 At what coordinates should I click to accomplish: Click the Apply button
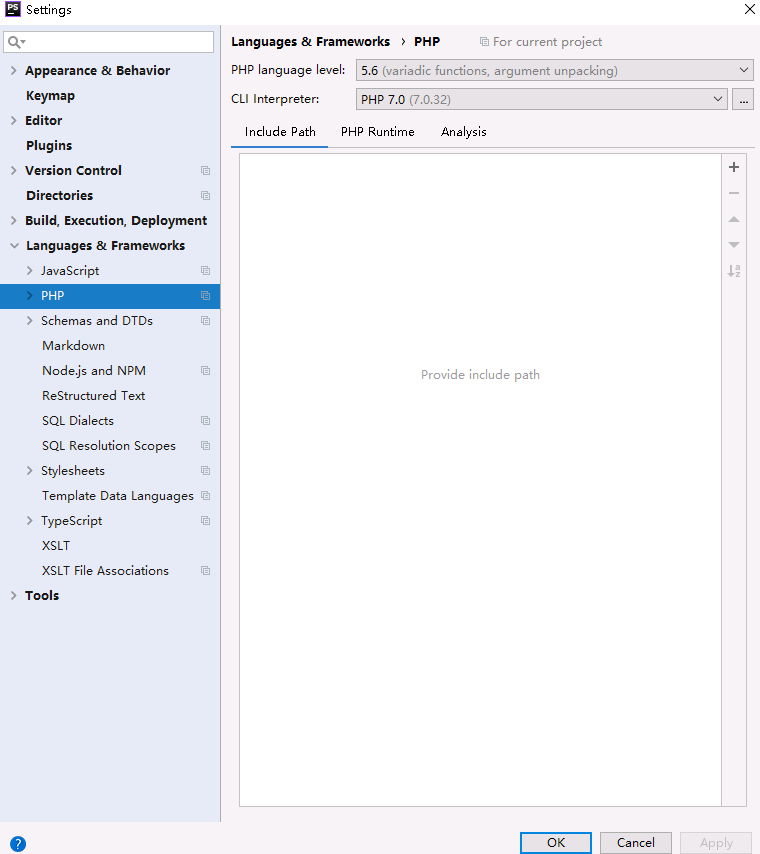(716, 843)
